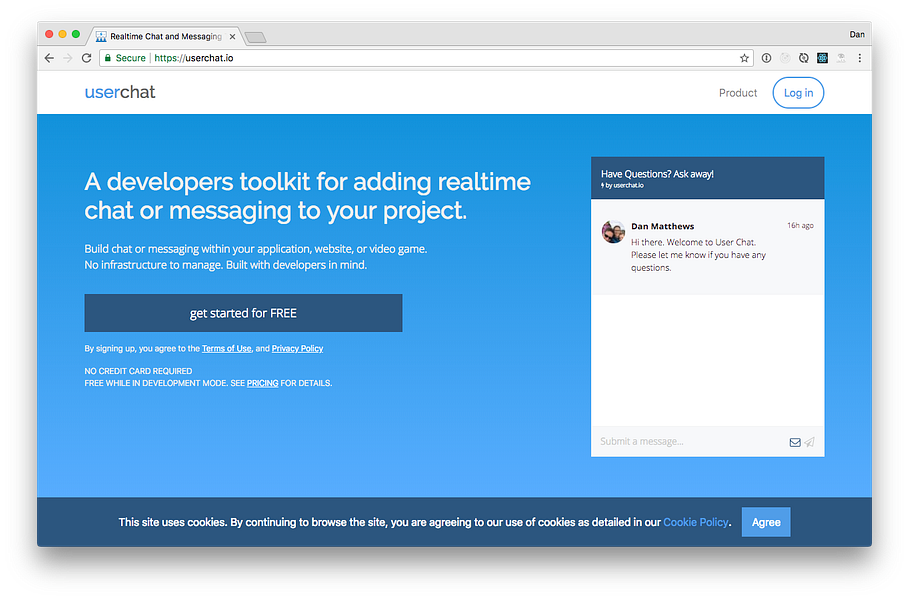Click the circled info extension icon
909x600 pixels.
coord(766,58)
